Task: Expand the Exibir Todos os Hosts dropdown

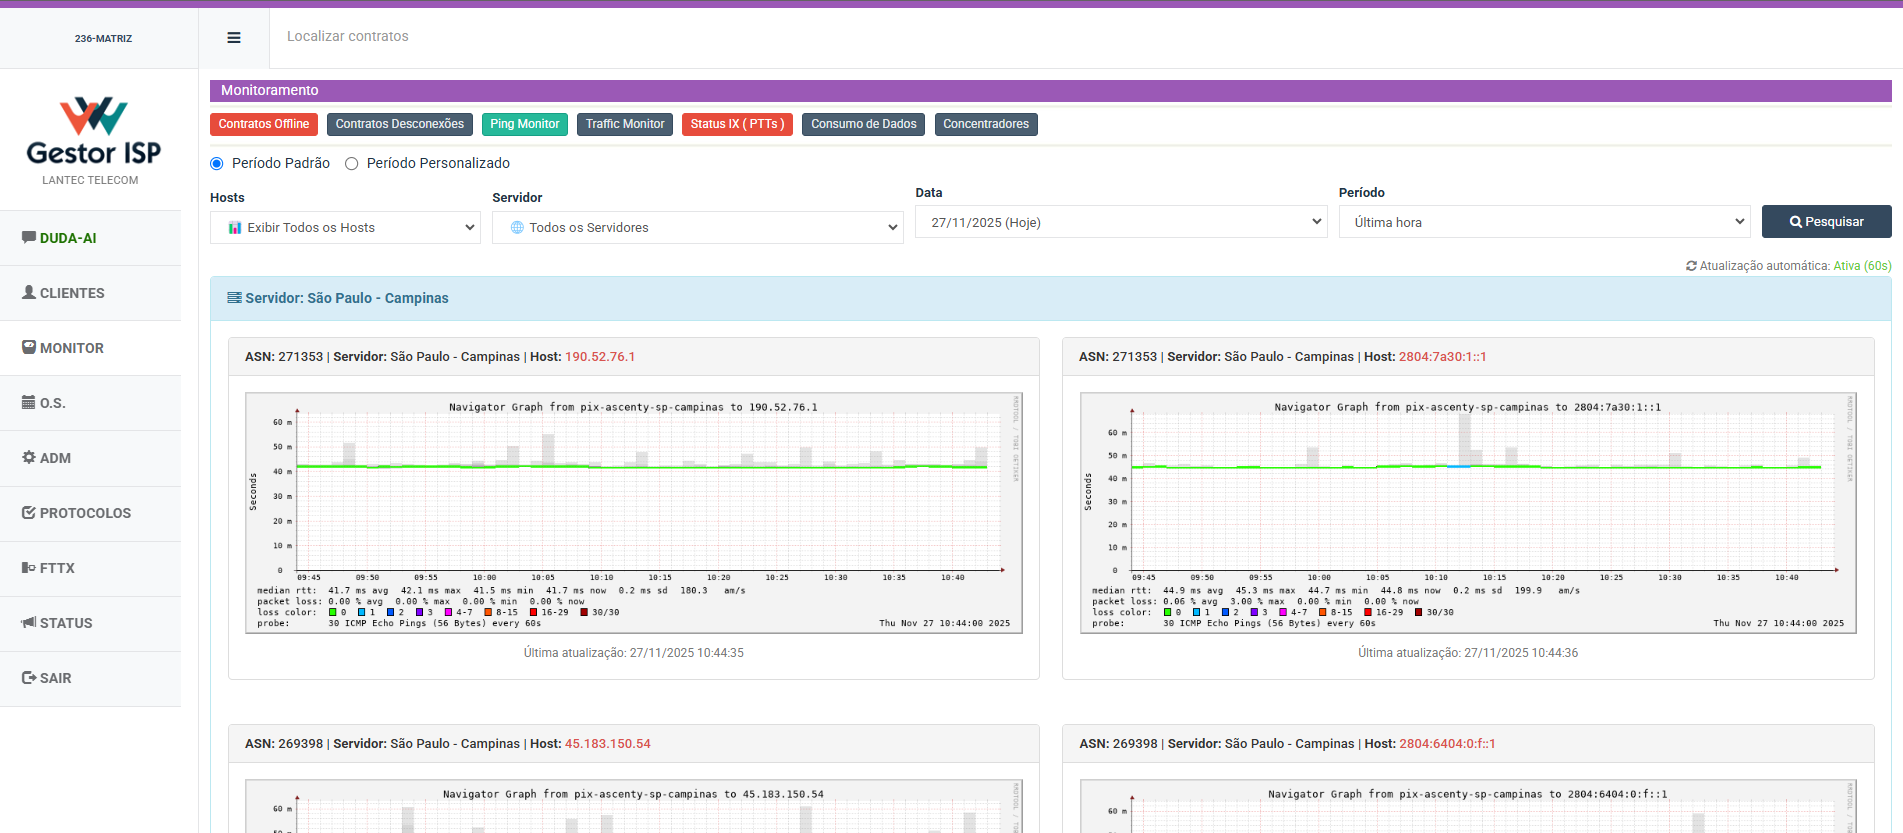Action: [345, 228]
